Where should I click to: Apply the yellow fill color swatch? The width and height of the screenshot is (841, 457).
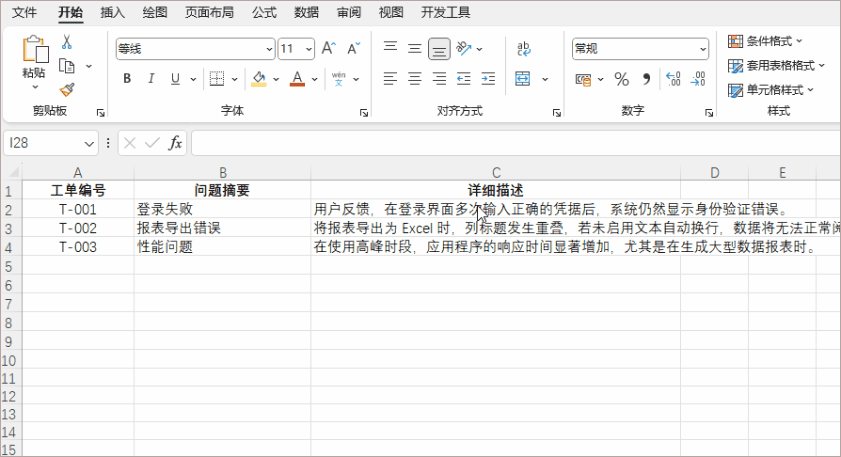[259, 79]
